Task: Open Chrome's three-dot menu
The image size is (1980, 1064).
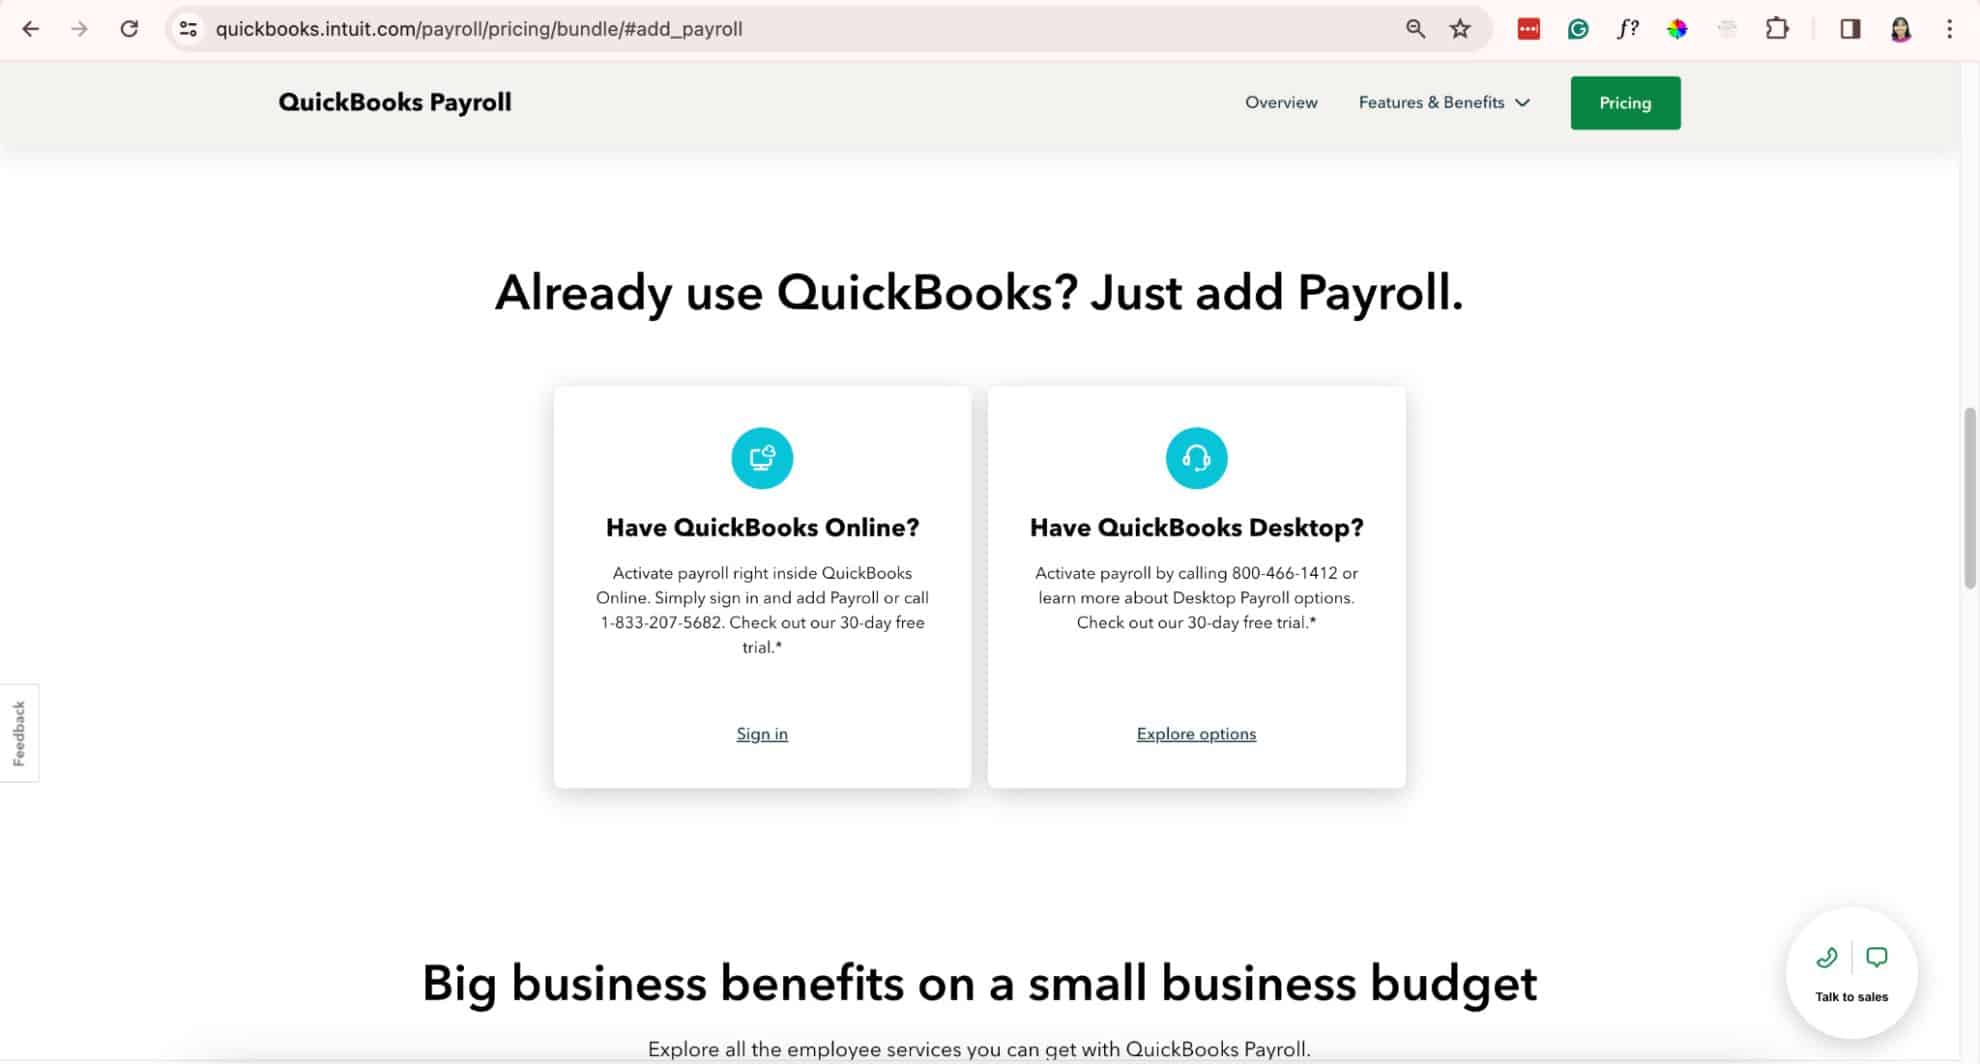Action: (1948, 29)
